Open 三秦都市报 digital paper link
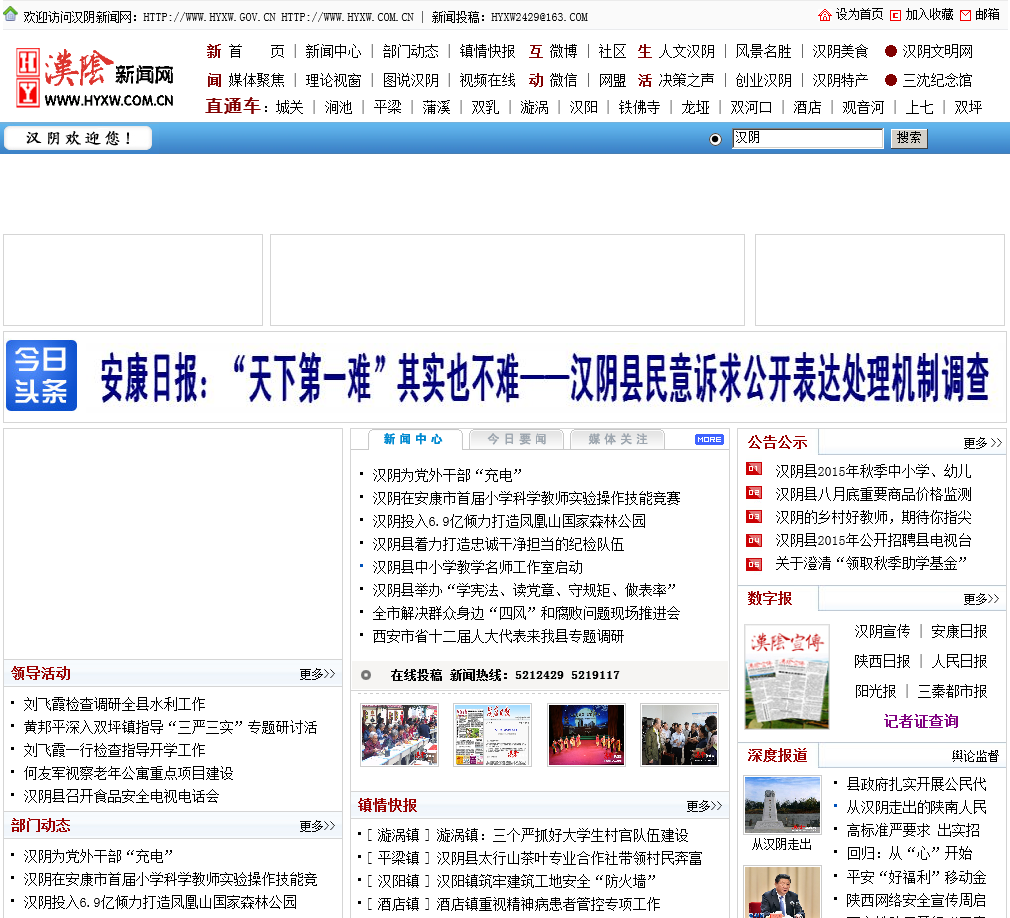 coord(953,692)
